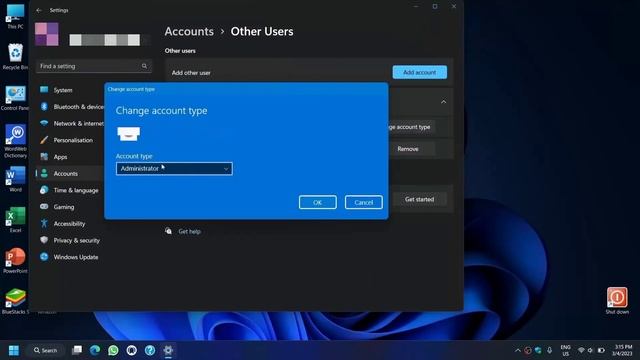This screenshot has width=640, height=360.
Task: Click the red antivirus tray icon
Action: 528,350
